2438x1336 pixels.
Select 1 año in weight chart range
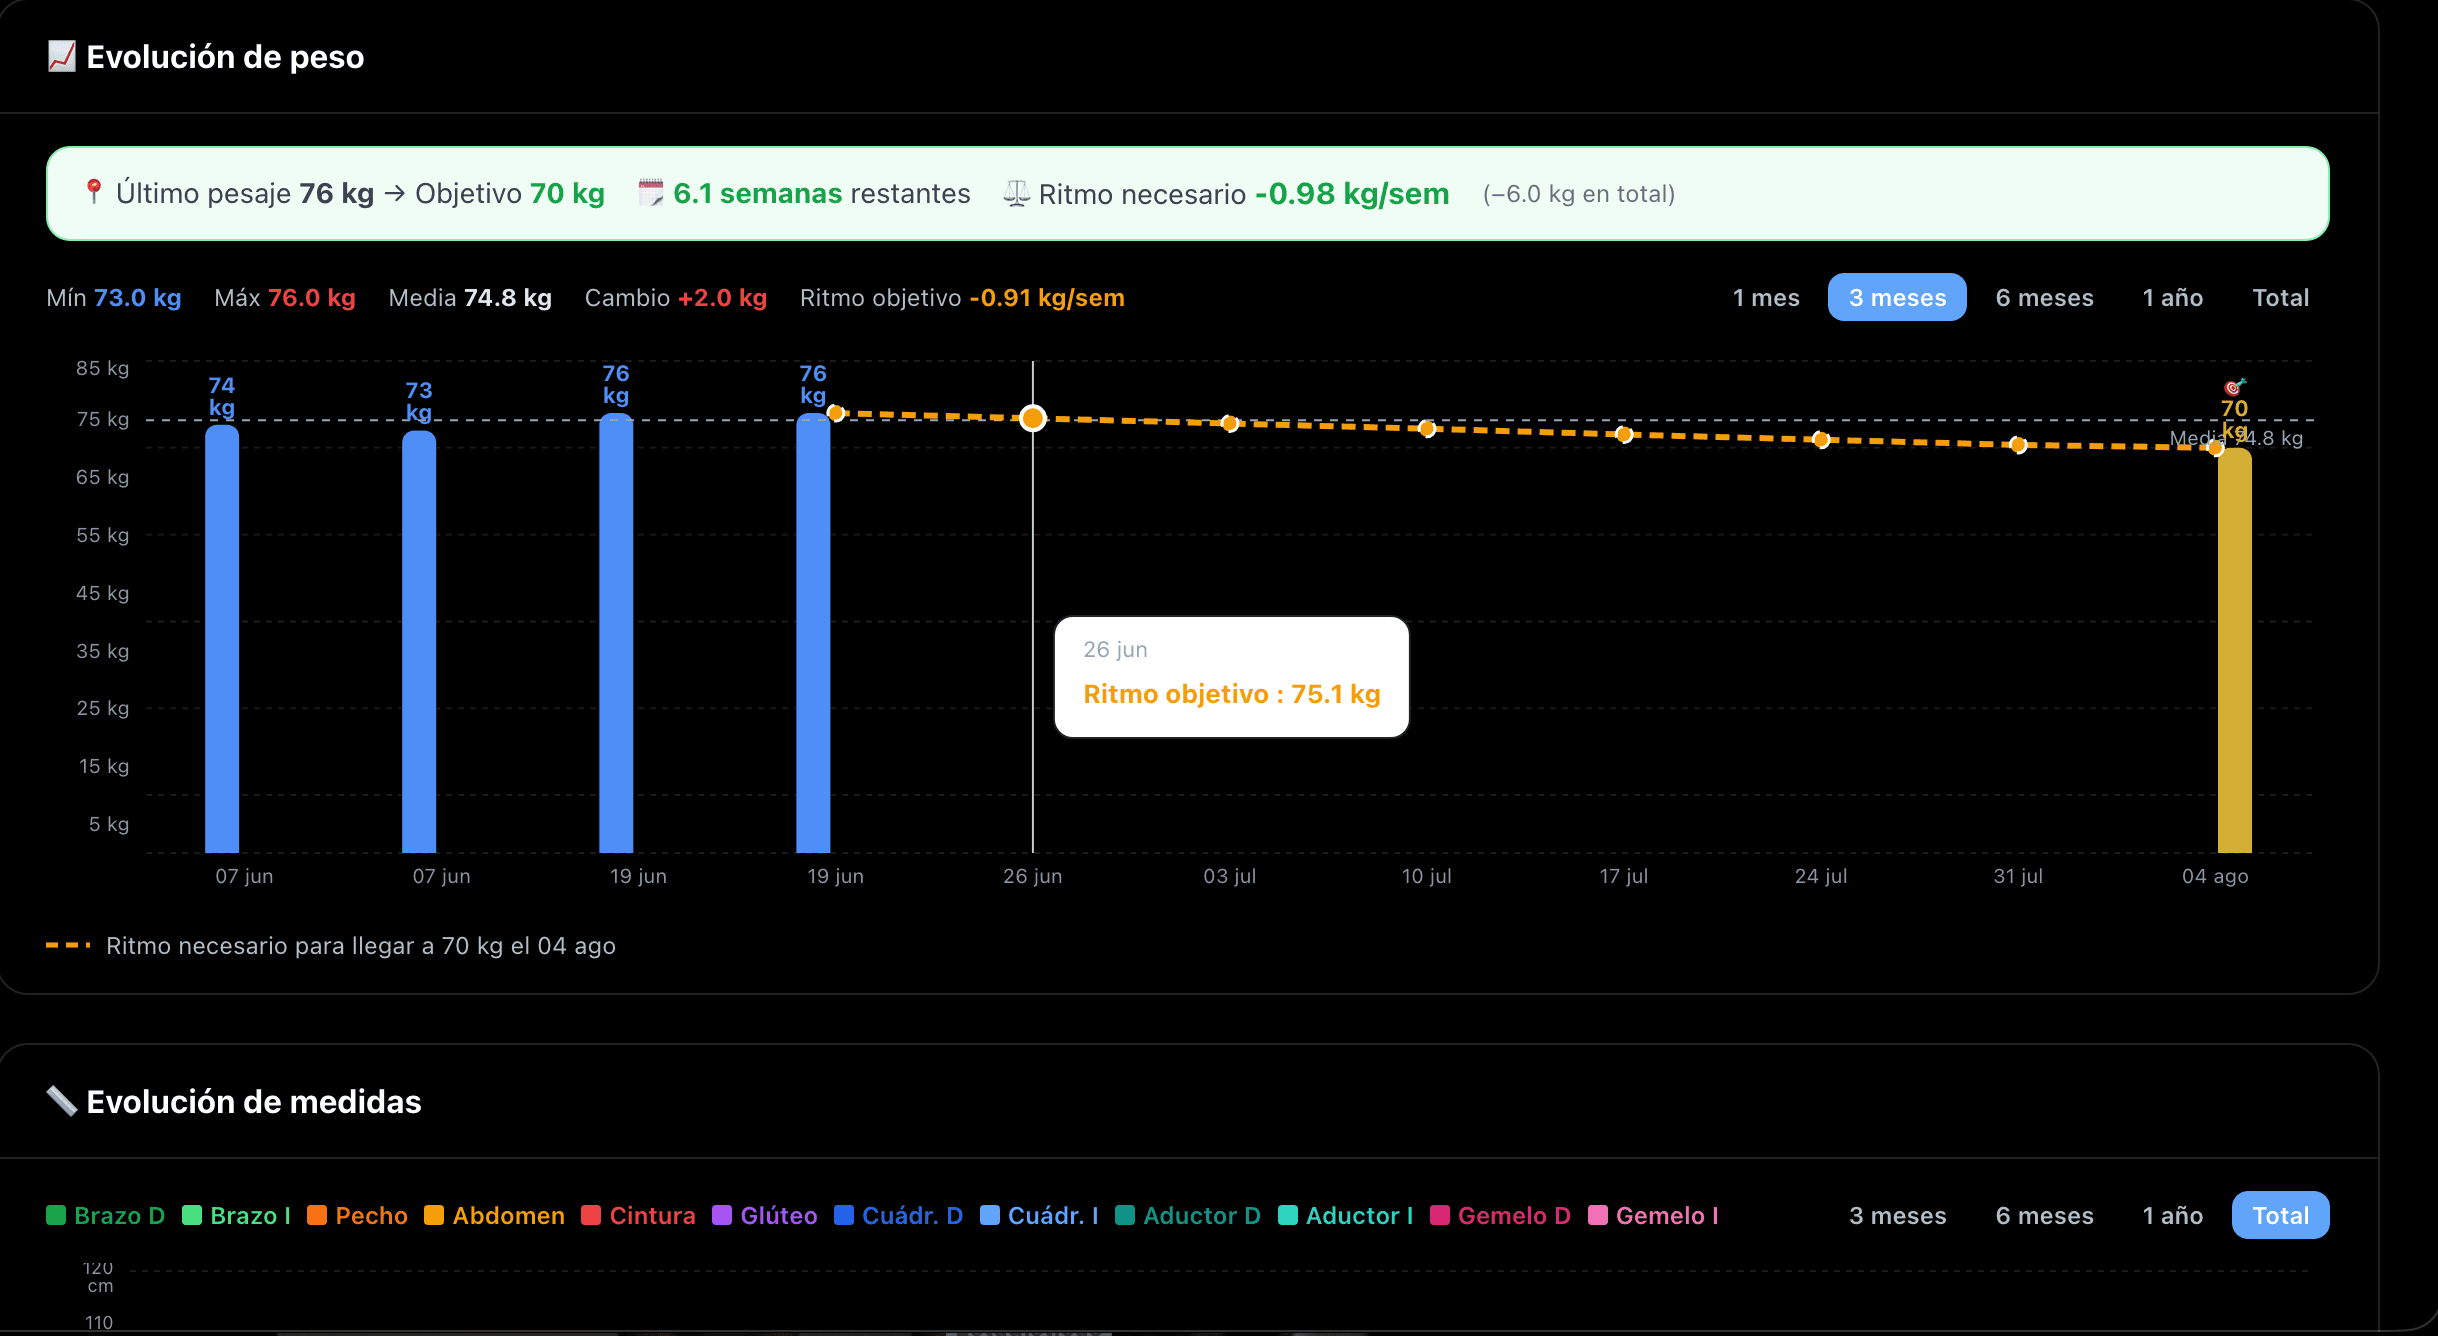pyautogui.click(x=2172, y=297)
